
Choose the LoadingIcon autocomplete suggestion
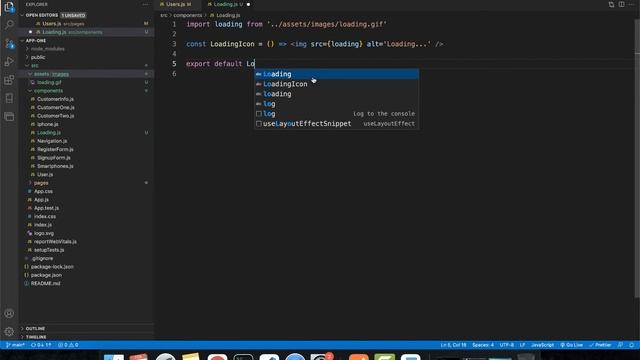(x=337, y=84)
